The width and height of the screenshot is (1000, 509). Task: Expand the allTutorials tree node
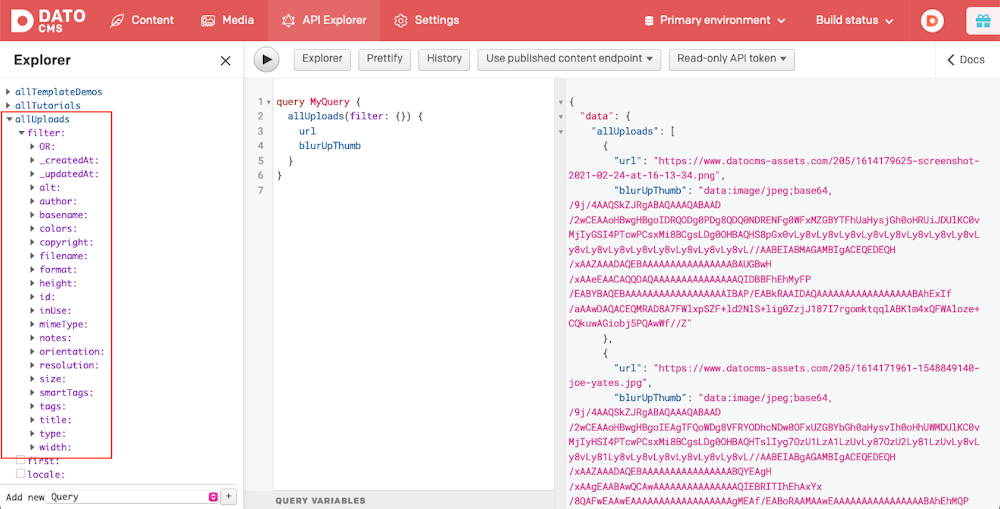(x=8, y=105)
